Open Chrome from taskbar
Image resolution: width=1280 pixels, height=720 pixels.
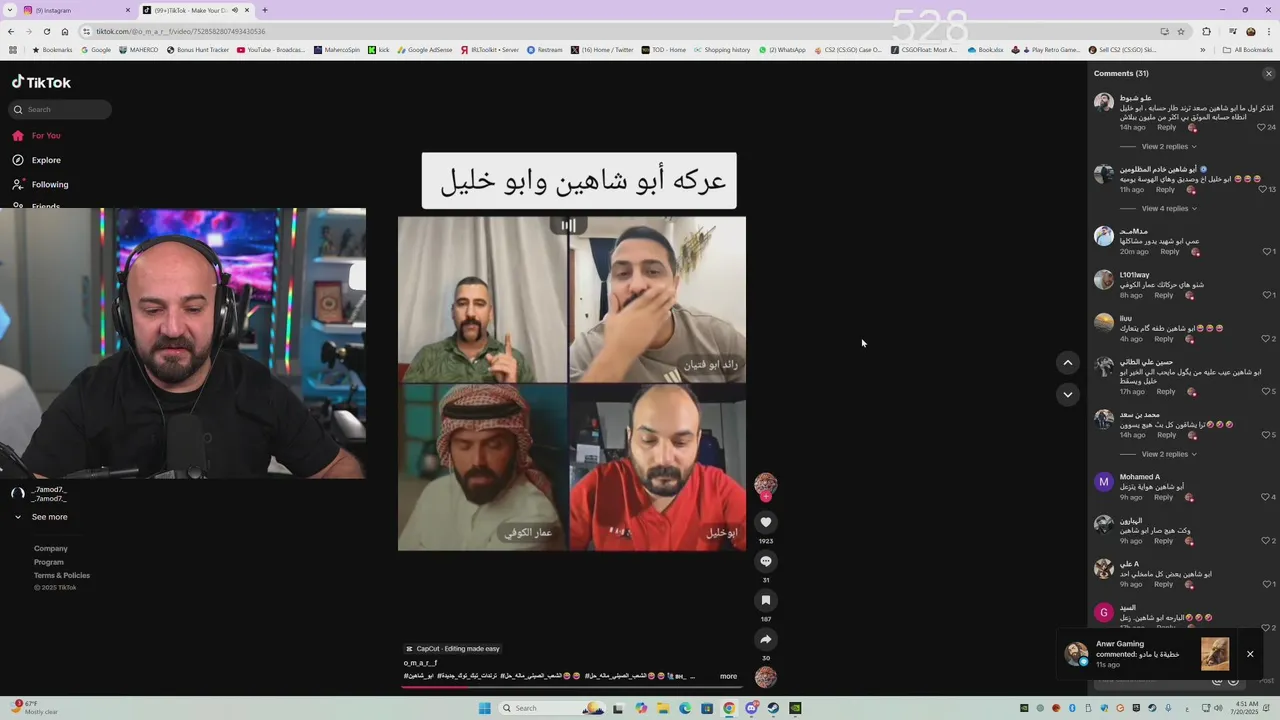(x=729, y=708)
